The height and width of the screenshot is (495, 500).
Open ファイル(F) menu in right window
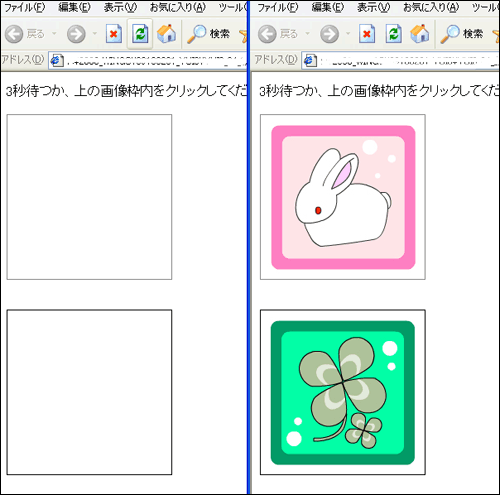click(277, 7)
